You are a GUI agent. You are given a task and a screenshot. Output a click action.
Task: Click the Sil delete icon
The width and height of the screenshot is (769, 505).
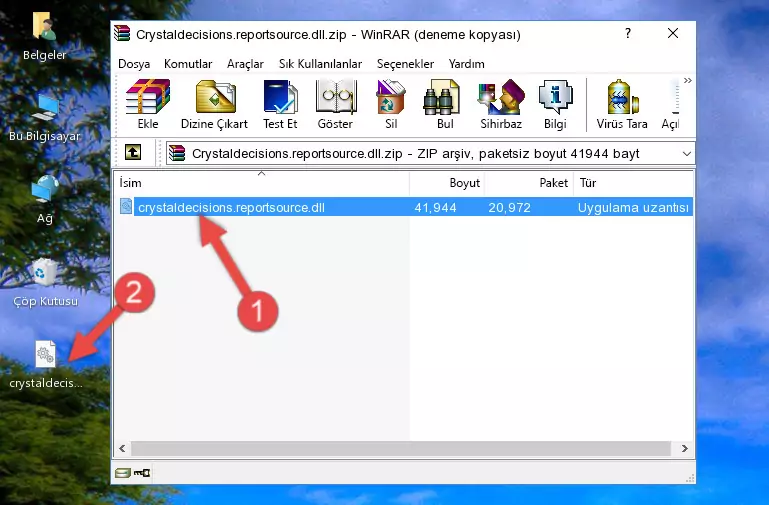click(391, 104)
